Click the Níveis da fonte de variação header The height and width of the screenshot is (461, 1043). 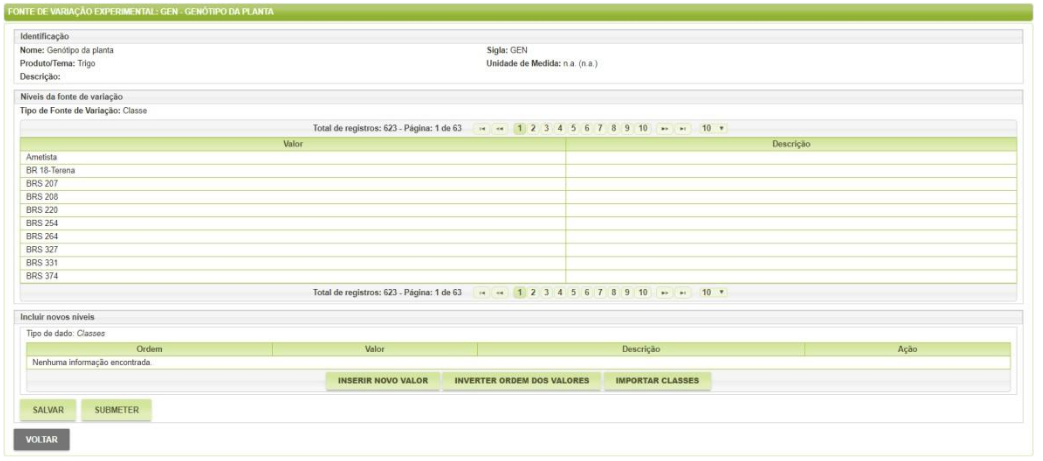coord(518,97)
